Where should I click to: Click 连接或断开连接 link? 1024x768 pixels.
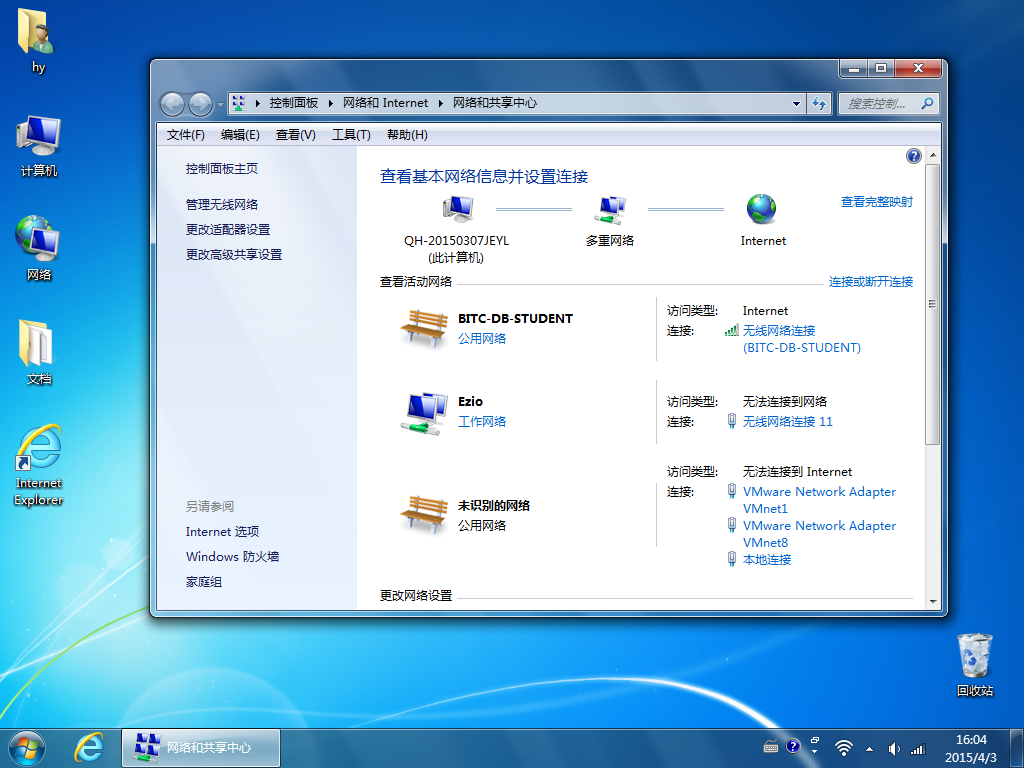[x=871, y=281]
